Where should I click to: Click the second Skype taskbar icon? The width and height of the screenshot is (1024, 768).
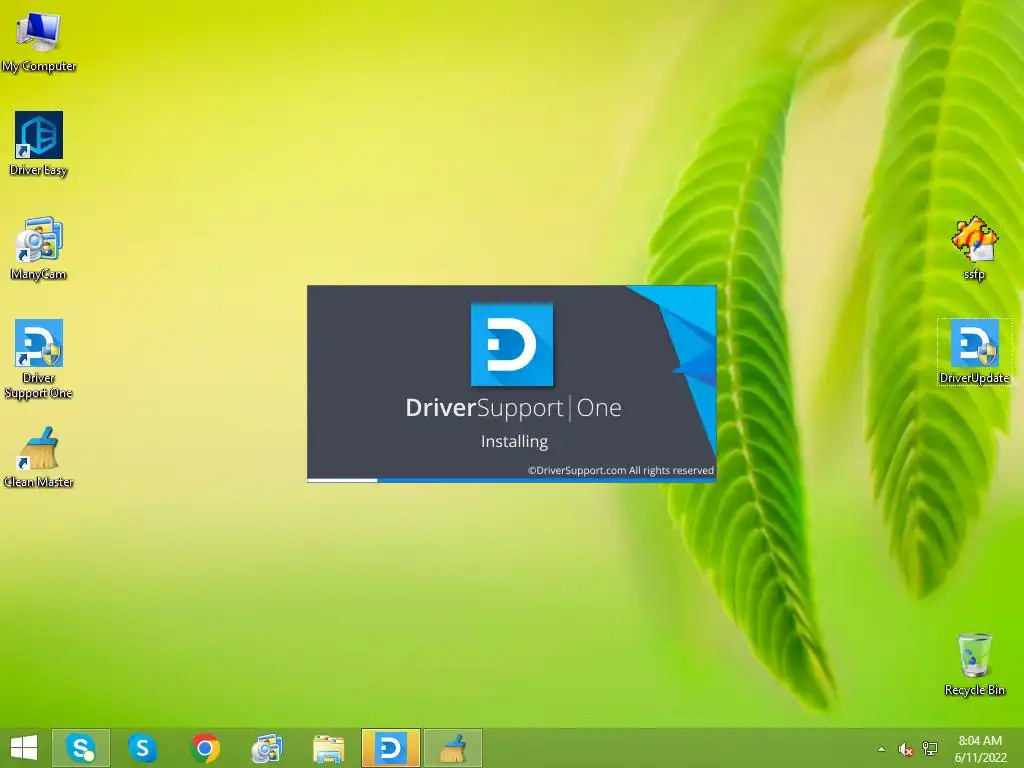tap(142, 748)
